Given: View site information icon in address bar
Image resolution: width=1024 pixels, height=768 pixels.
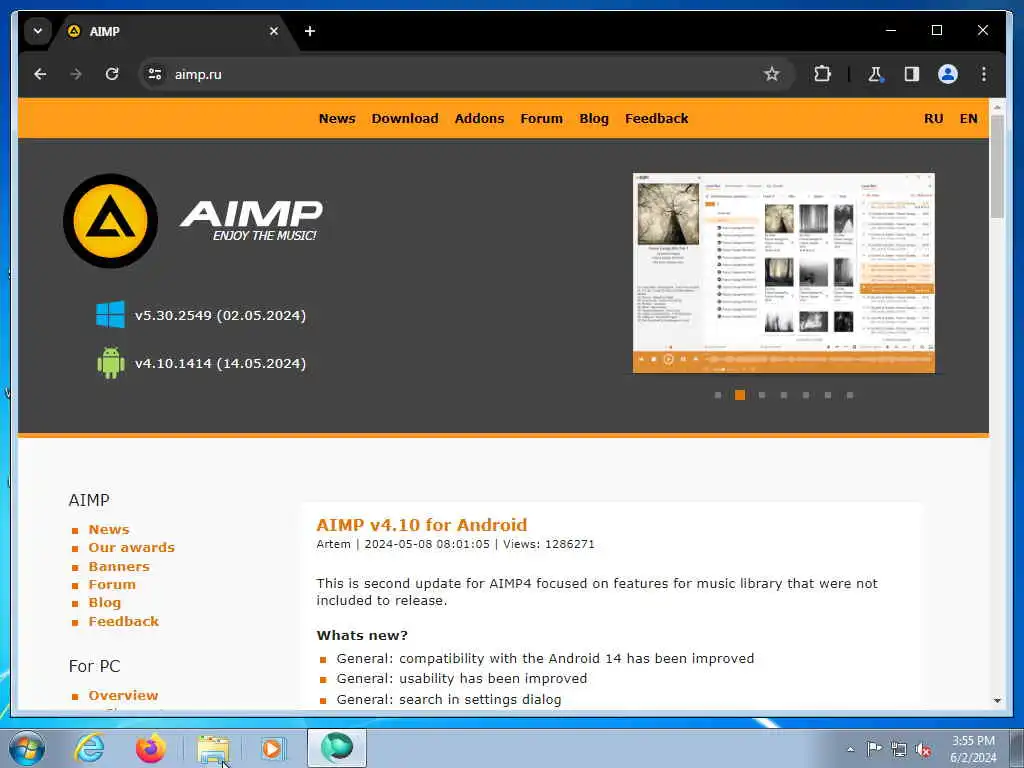Looking at the screenshot, I should [x=155, y=74].
